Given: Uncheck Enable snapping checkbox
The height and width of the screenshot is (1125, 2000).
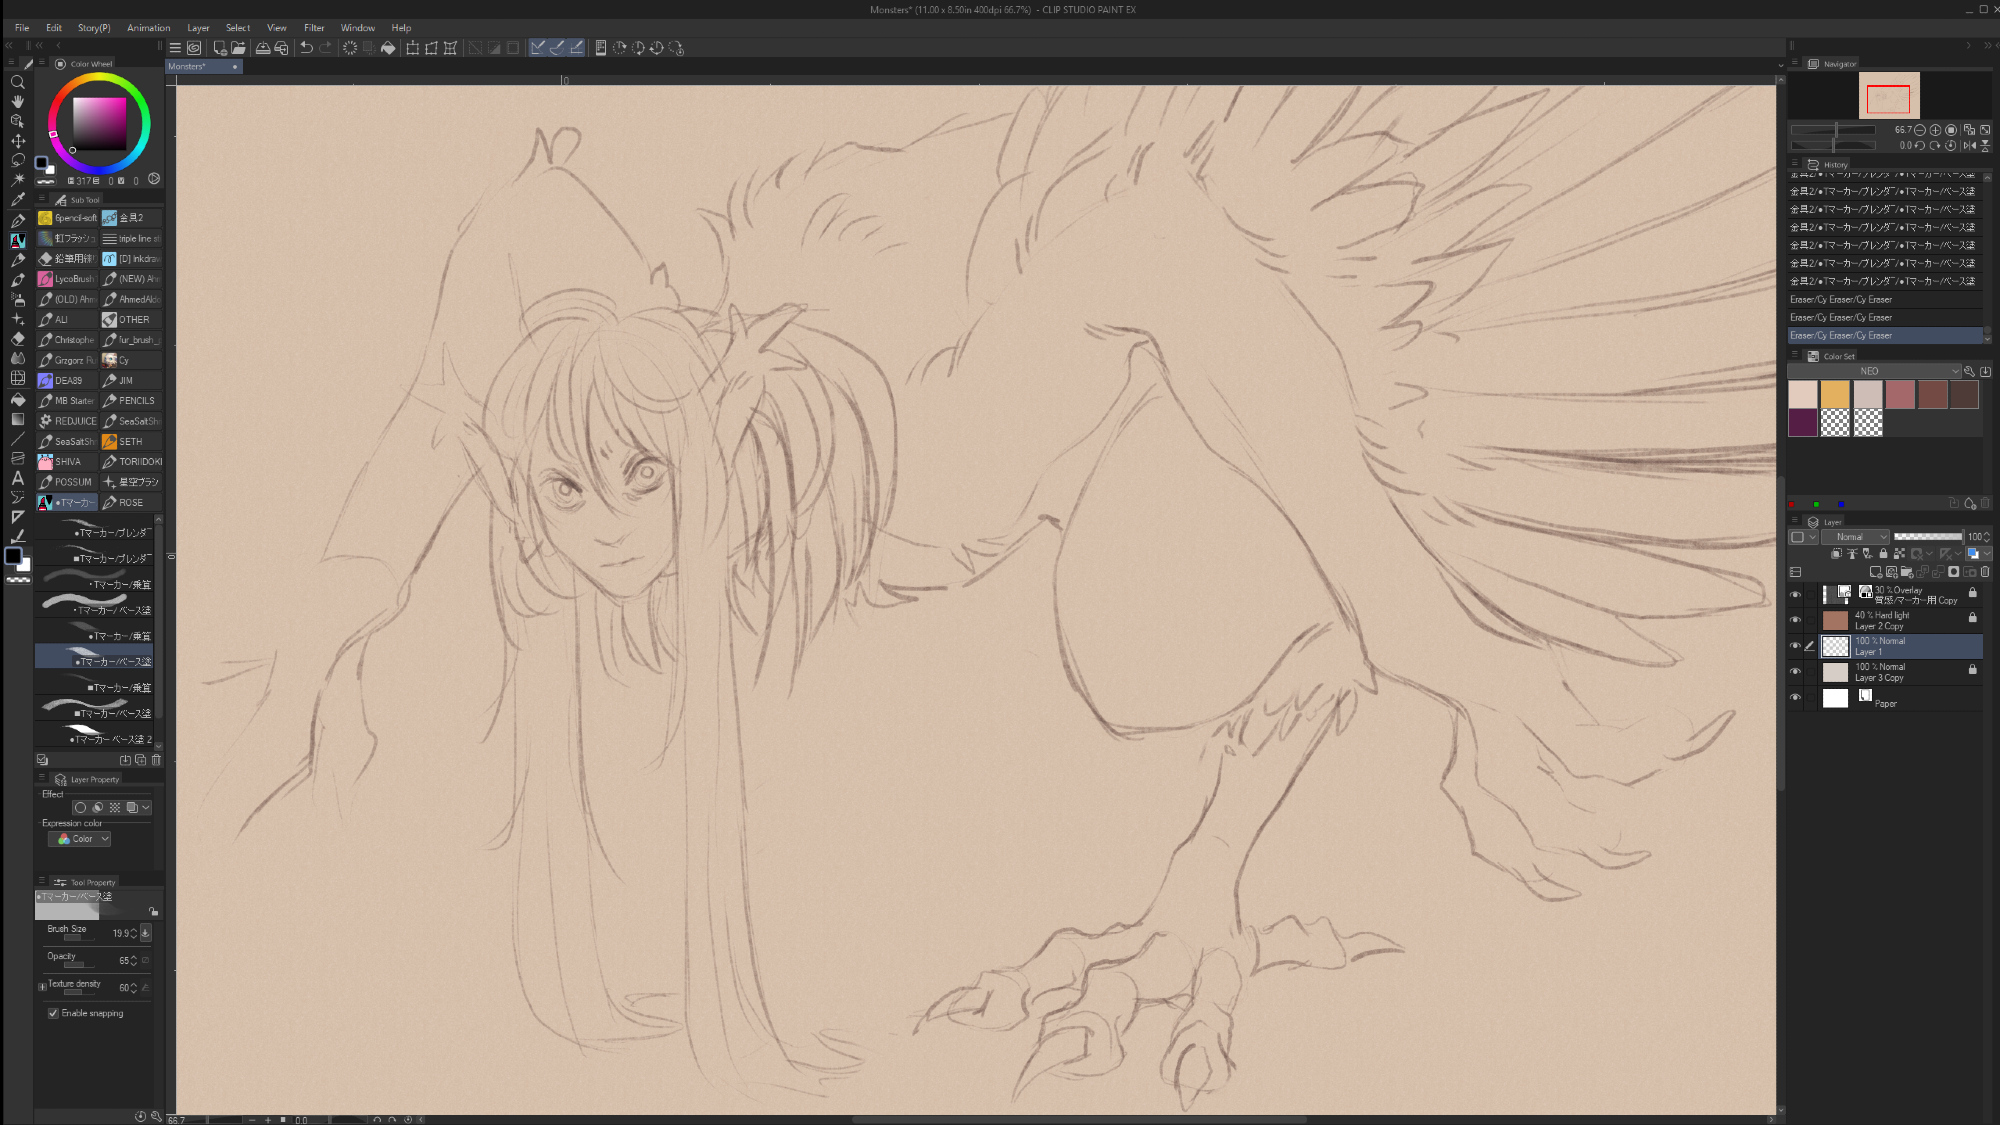Looking at the screenshot, I should pyautogui.click(x=53, y=1013).
